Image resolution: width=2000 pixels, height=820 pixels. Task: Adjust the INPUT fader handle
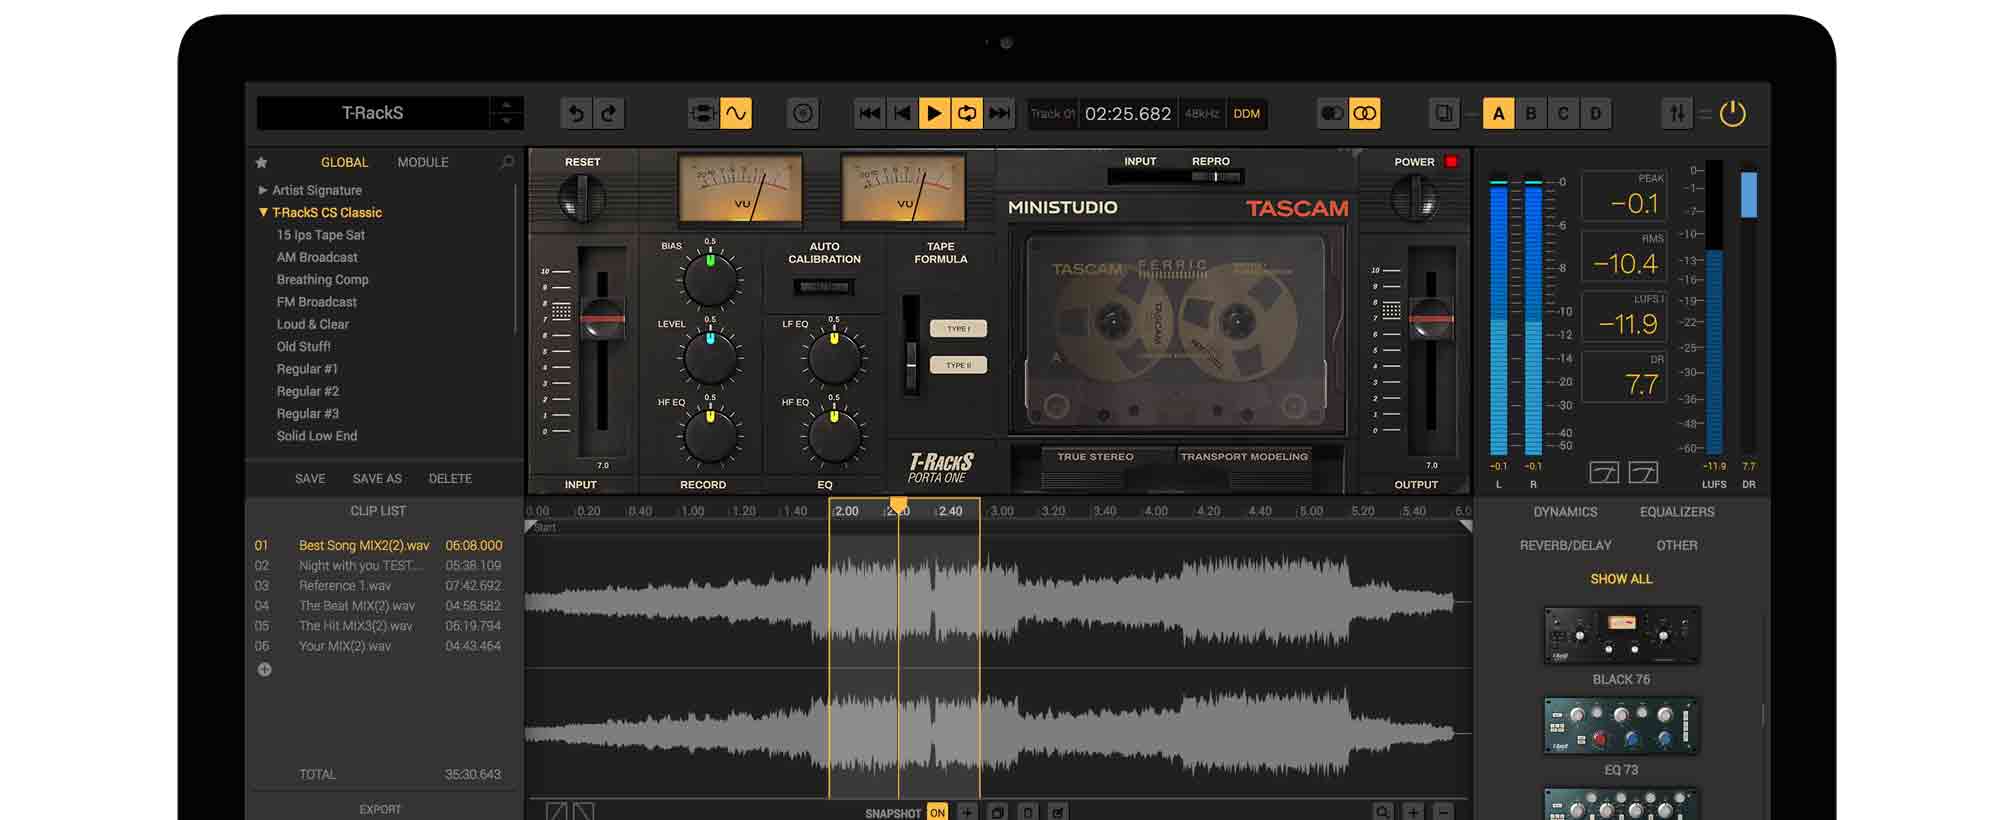(602, 319)
